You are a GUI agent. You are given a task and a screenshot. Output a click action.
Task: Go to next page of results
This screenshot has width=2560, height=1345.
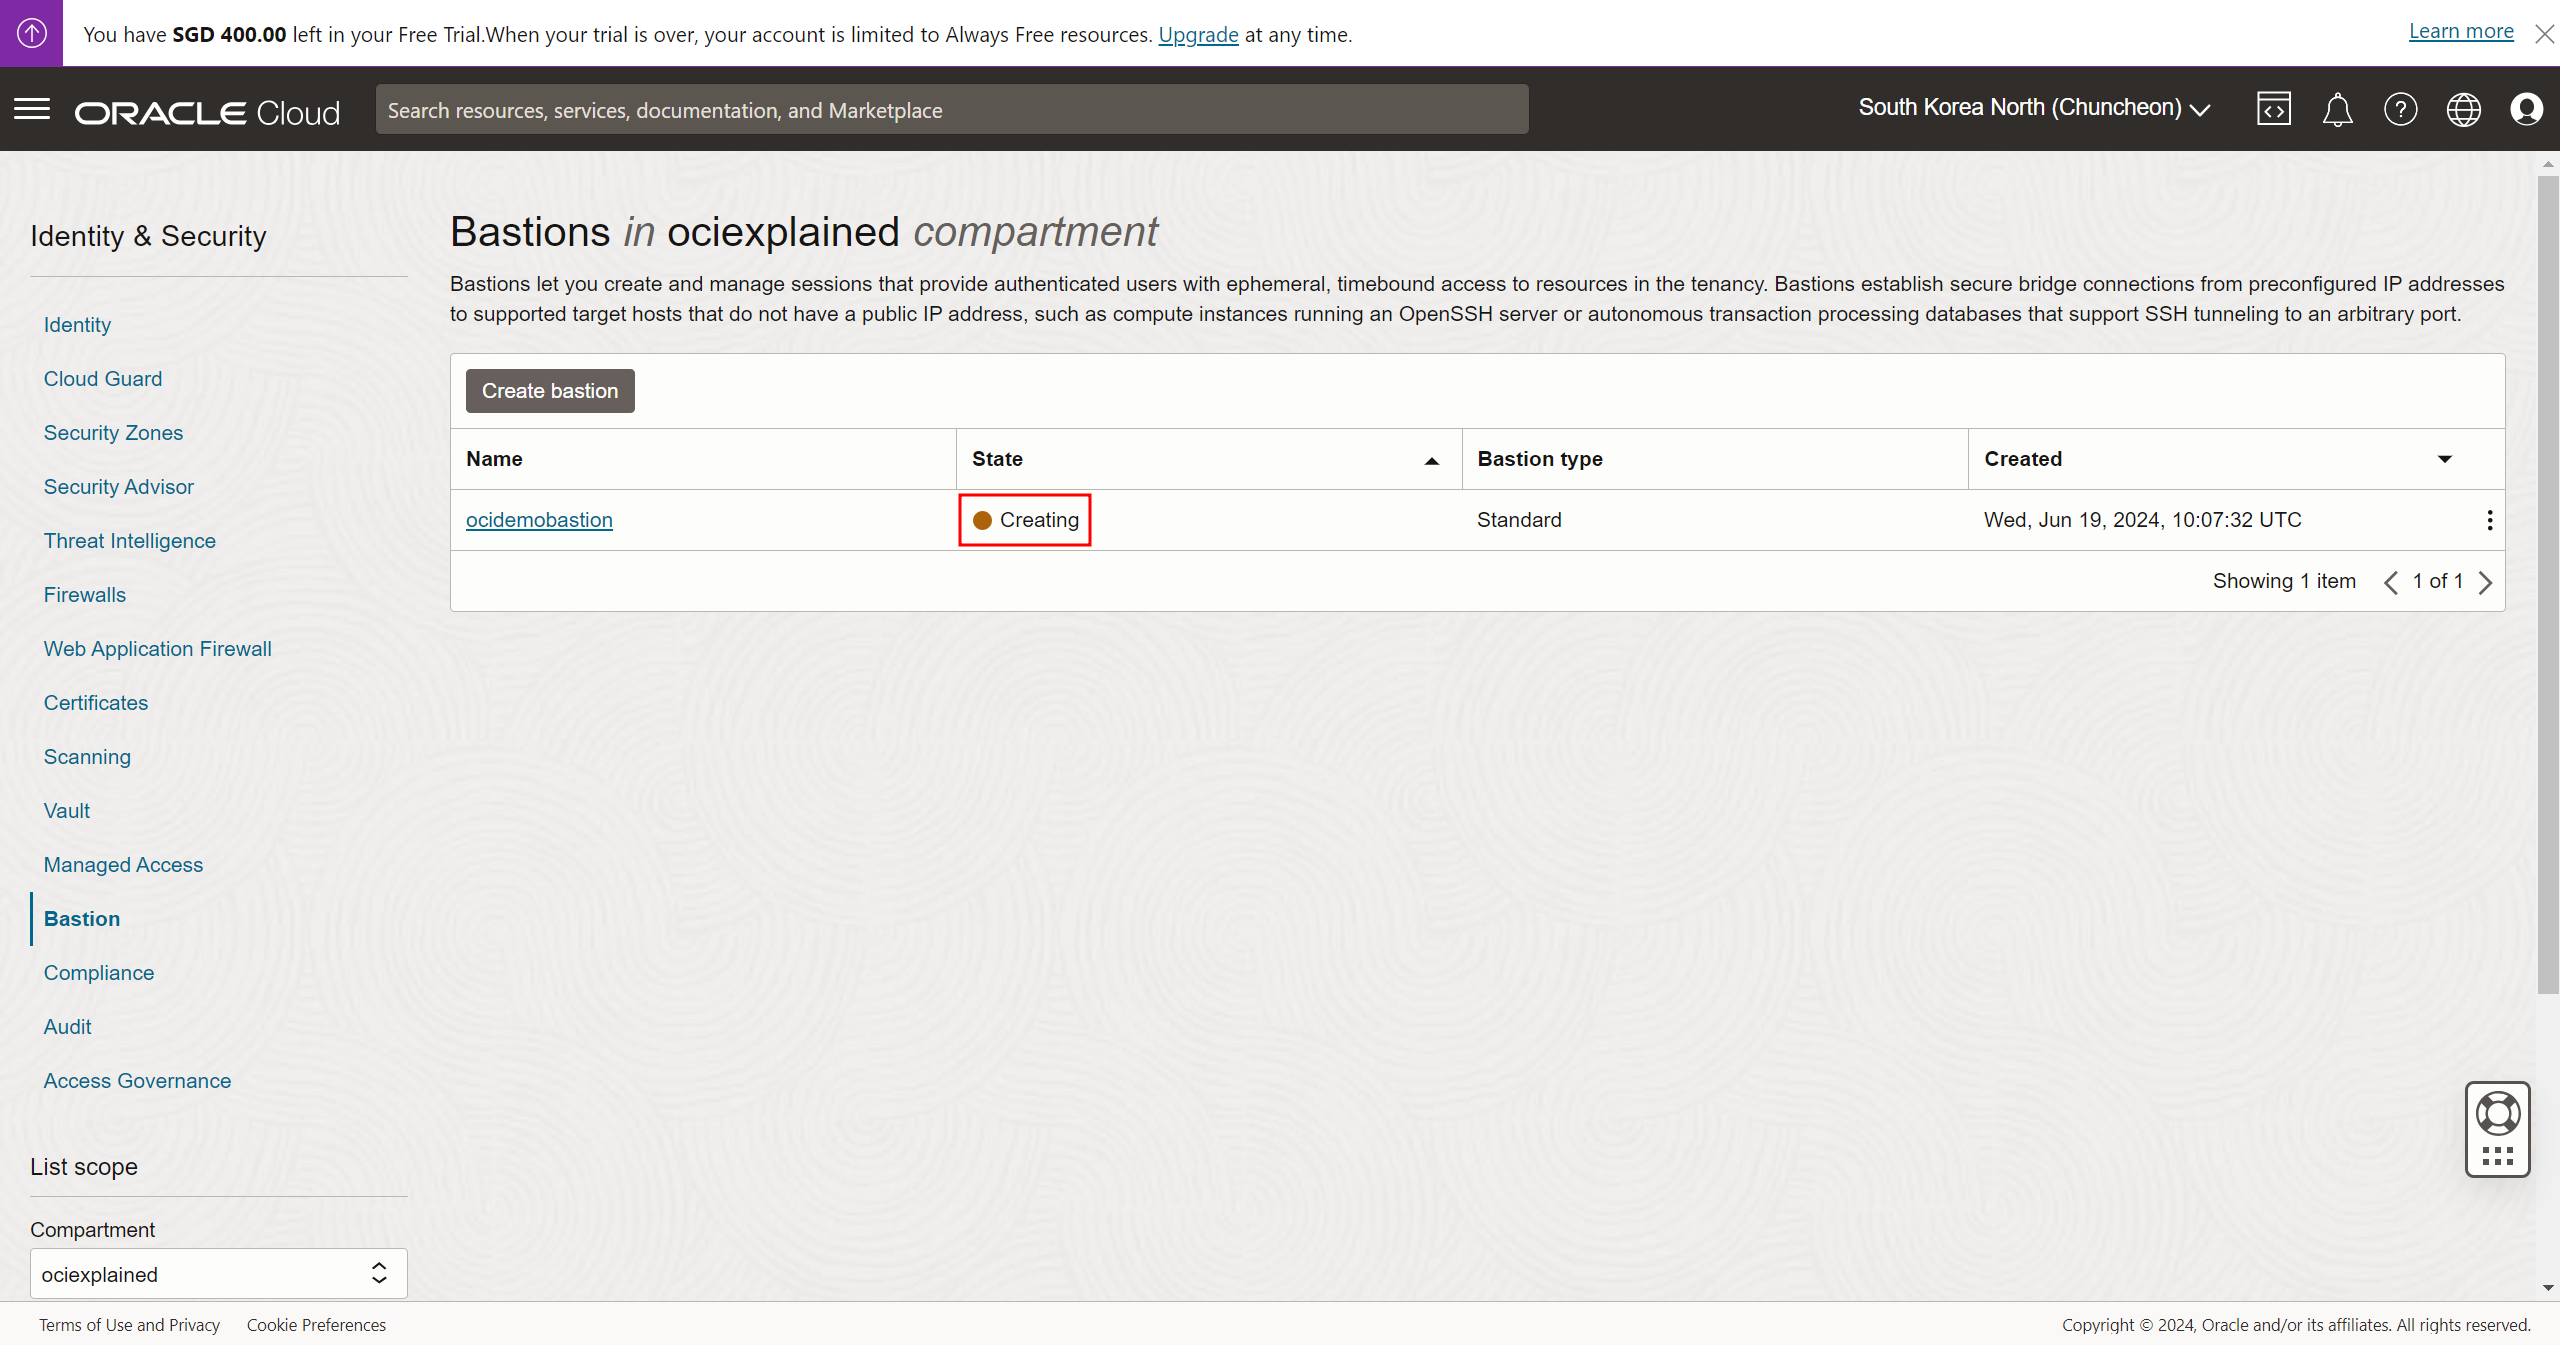(x=2485, y=582)
